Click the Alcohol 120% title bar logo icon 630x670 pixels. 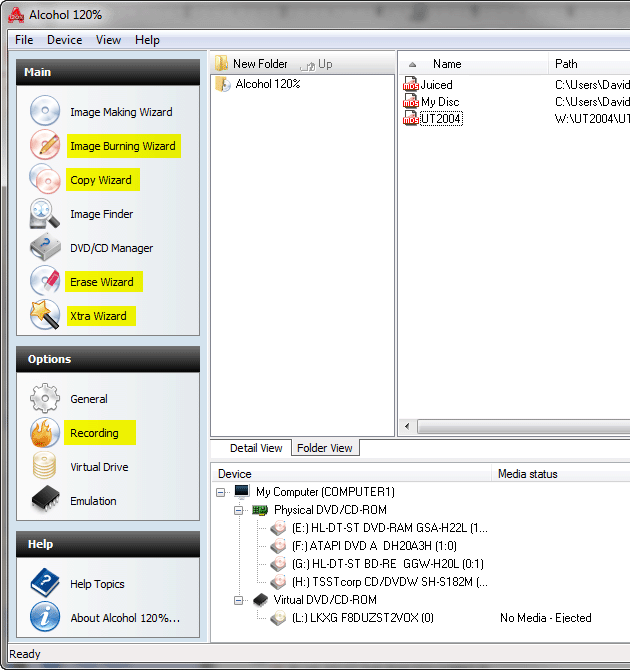[16, 15]
